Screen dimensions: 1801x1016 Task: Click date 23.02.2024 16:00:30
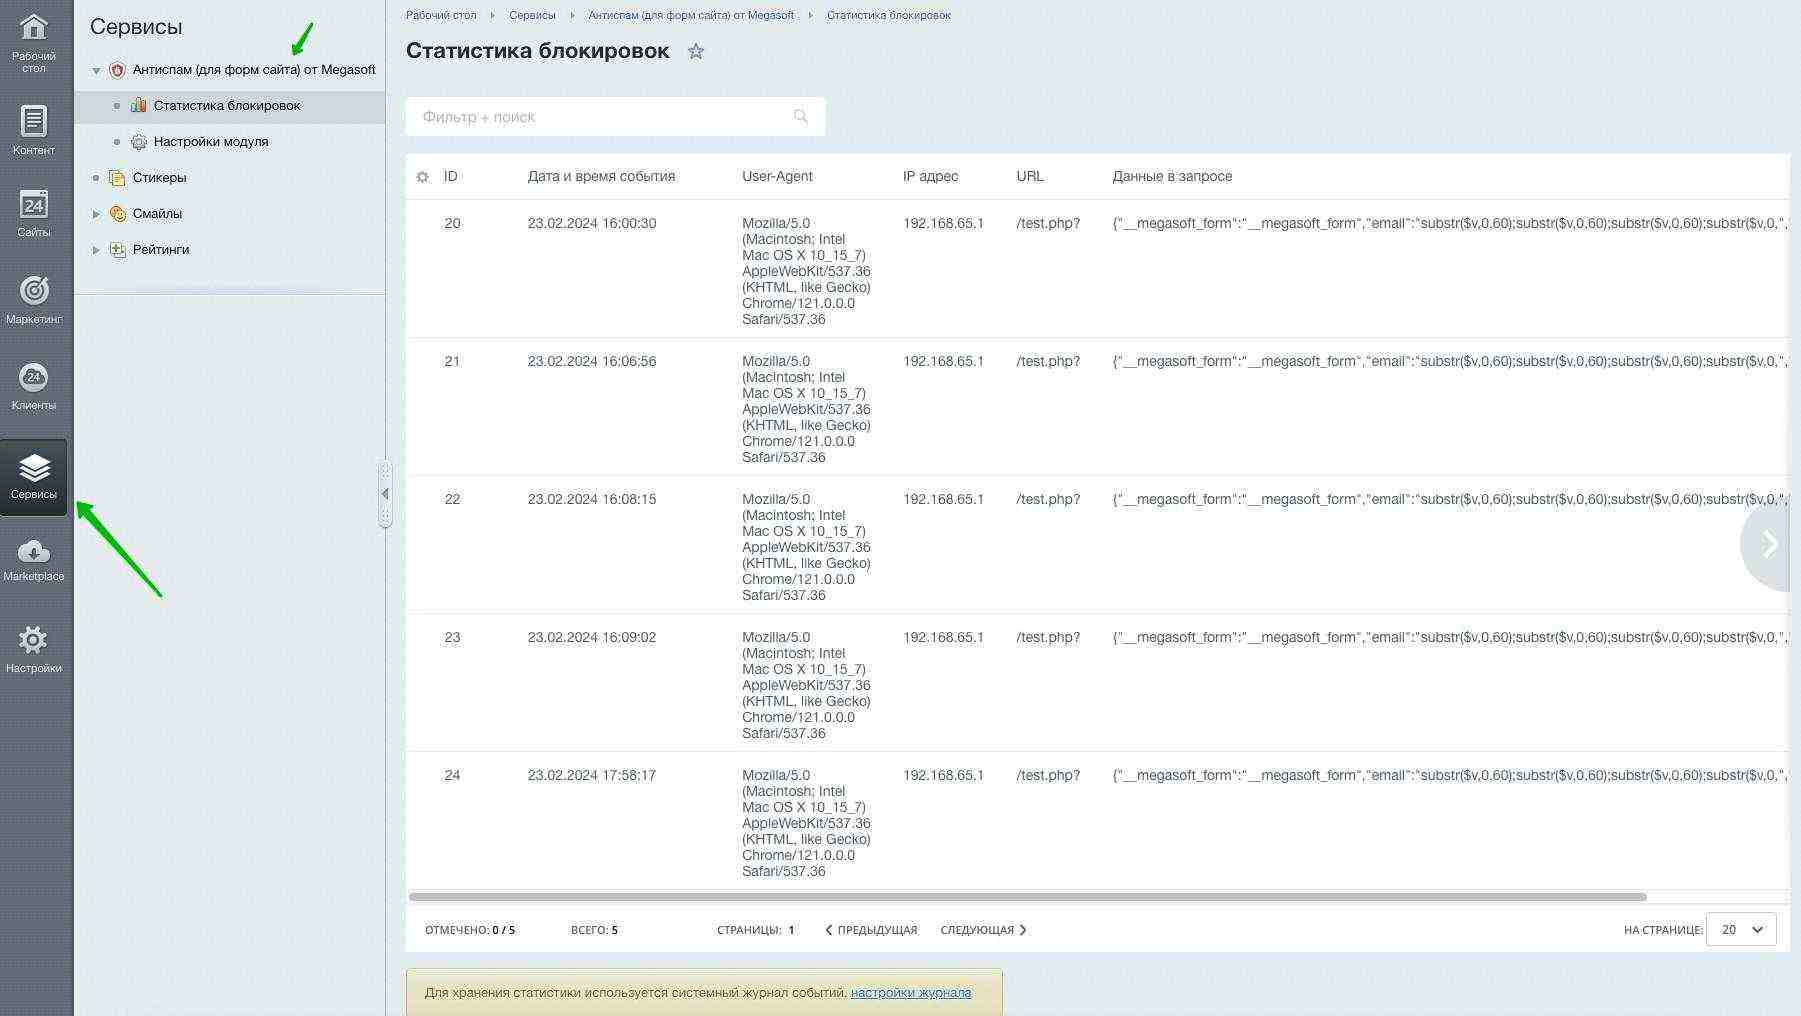[x=592, y=224]
